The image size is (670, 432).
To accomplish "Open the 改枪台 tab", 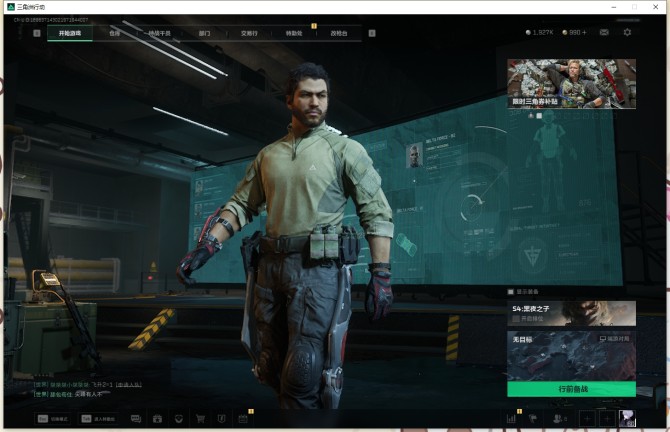I will coord(339,33).
